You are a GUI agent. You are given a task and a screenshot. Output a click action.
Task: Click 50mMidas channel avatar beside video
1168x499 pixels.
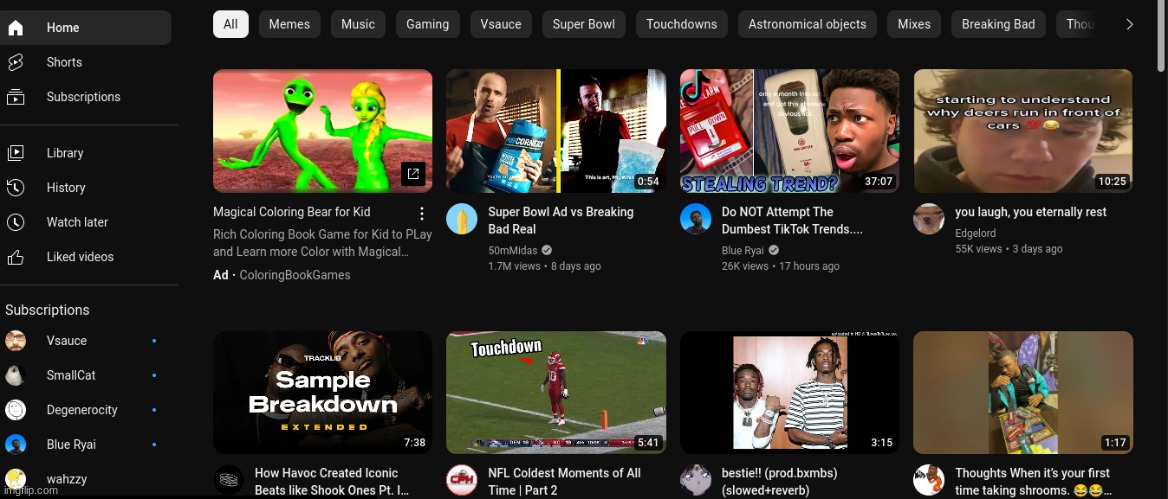click(461, 218)
